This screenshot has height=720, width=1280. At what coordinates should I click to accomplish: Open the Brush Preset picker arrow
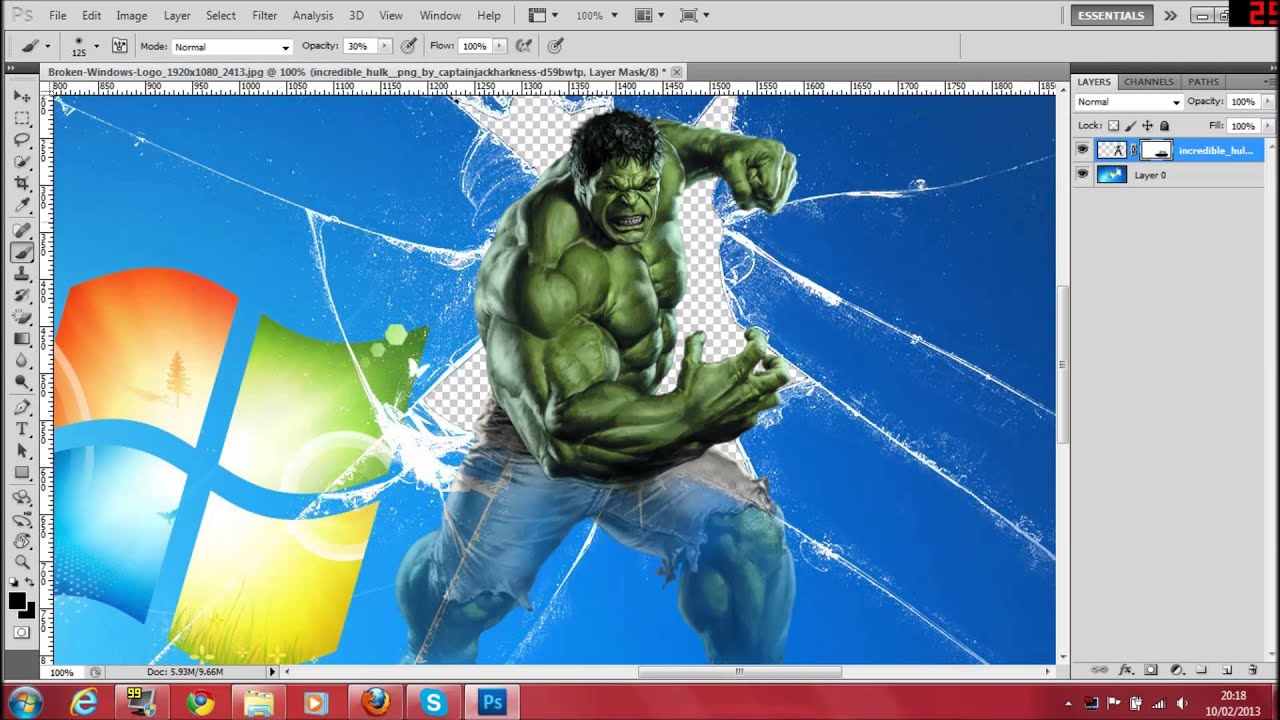click(x=96, y=46)
